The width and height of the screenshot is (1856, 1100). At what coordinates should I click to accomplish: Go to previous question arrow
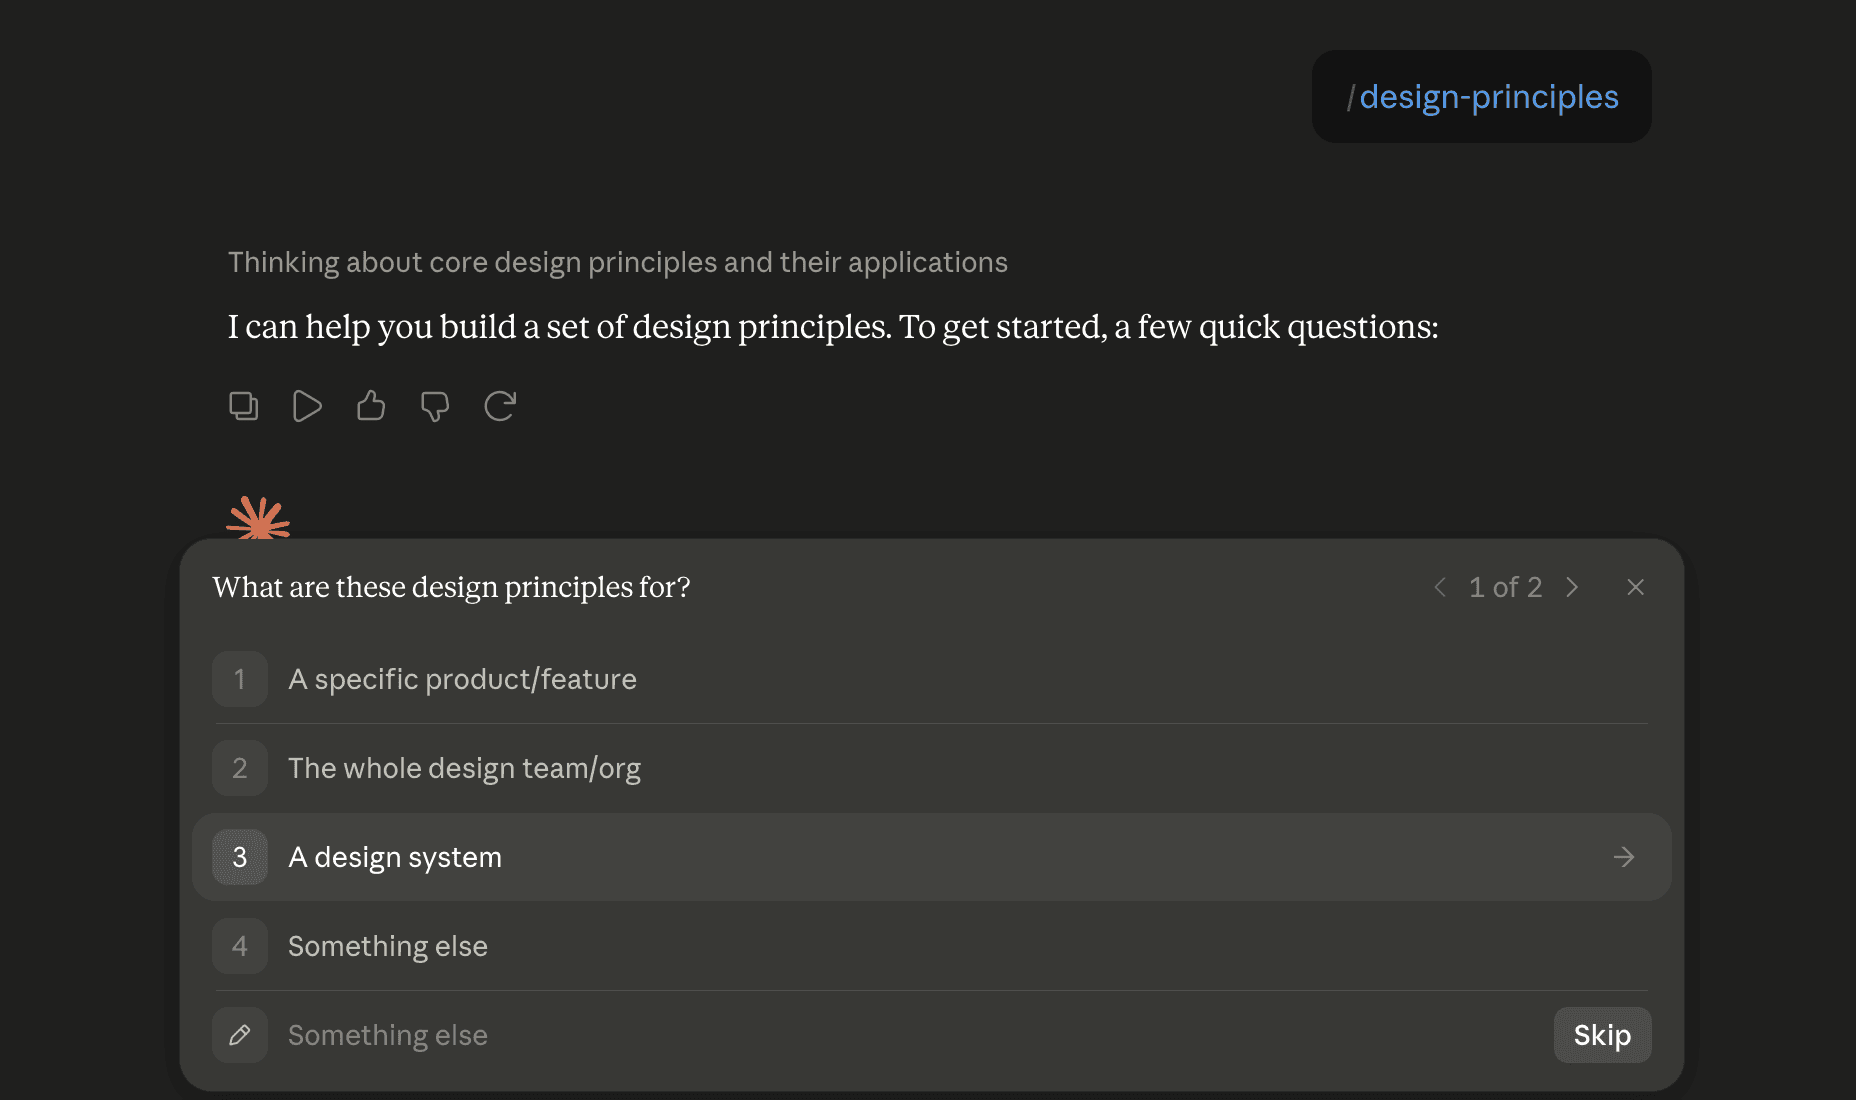pos(1440,587)
